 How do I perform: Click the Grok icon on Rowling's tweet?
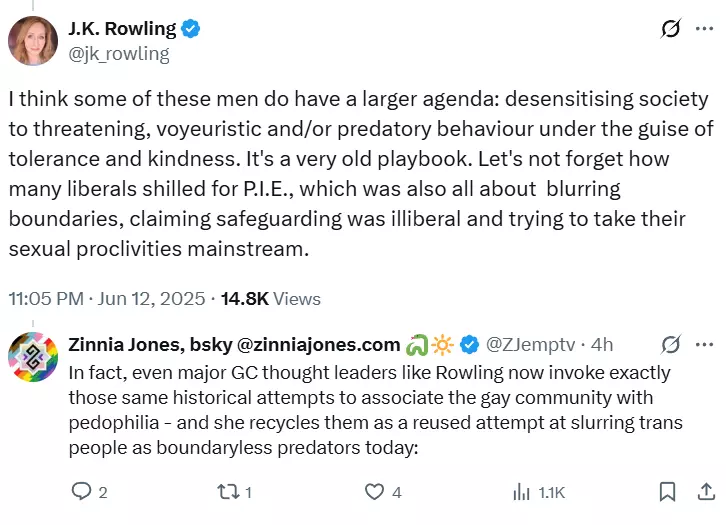click(x=670, y=29)
